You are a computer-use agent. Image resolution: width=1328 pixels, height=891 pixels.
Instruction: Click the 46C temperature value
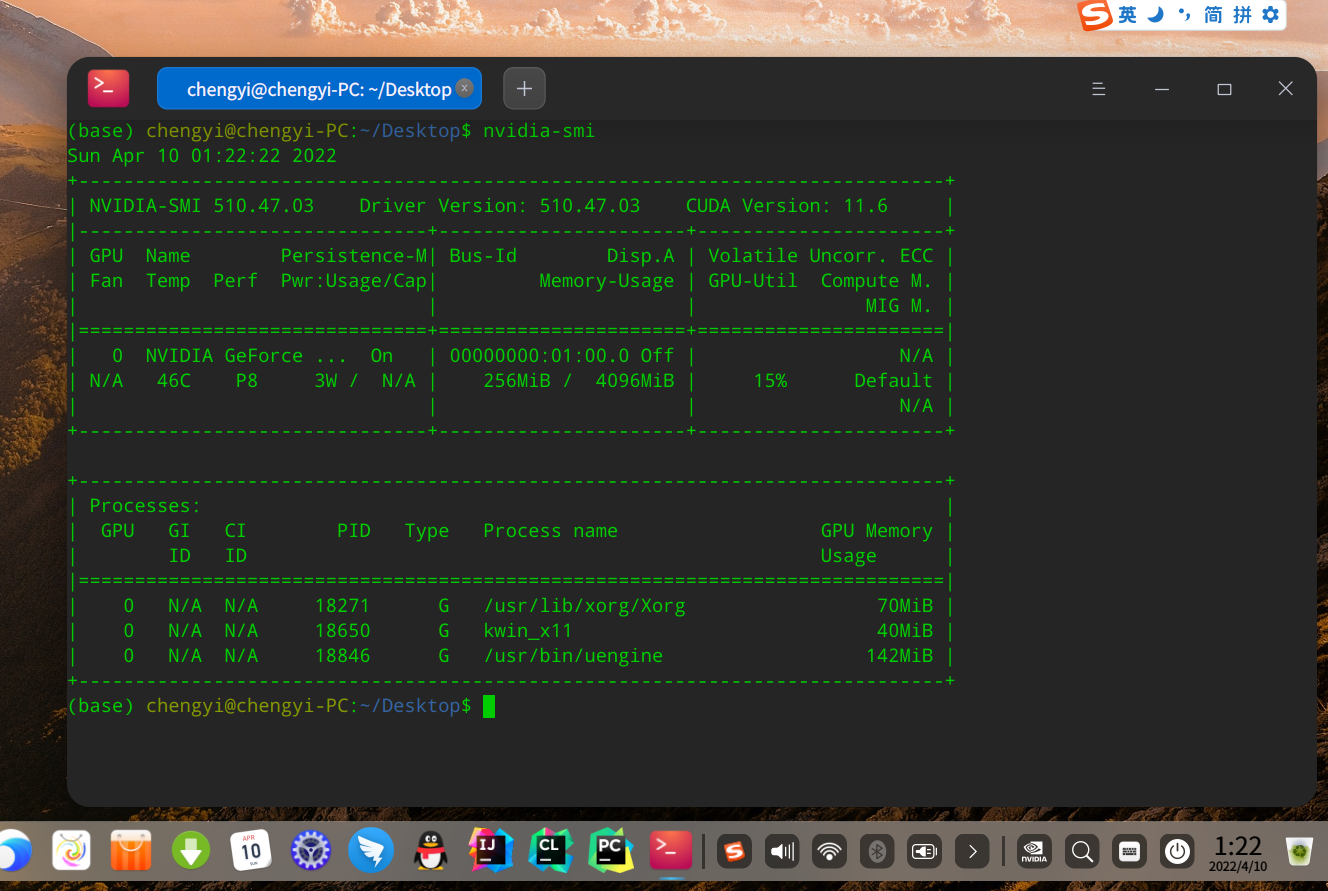[174, 381]
